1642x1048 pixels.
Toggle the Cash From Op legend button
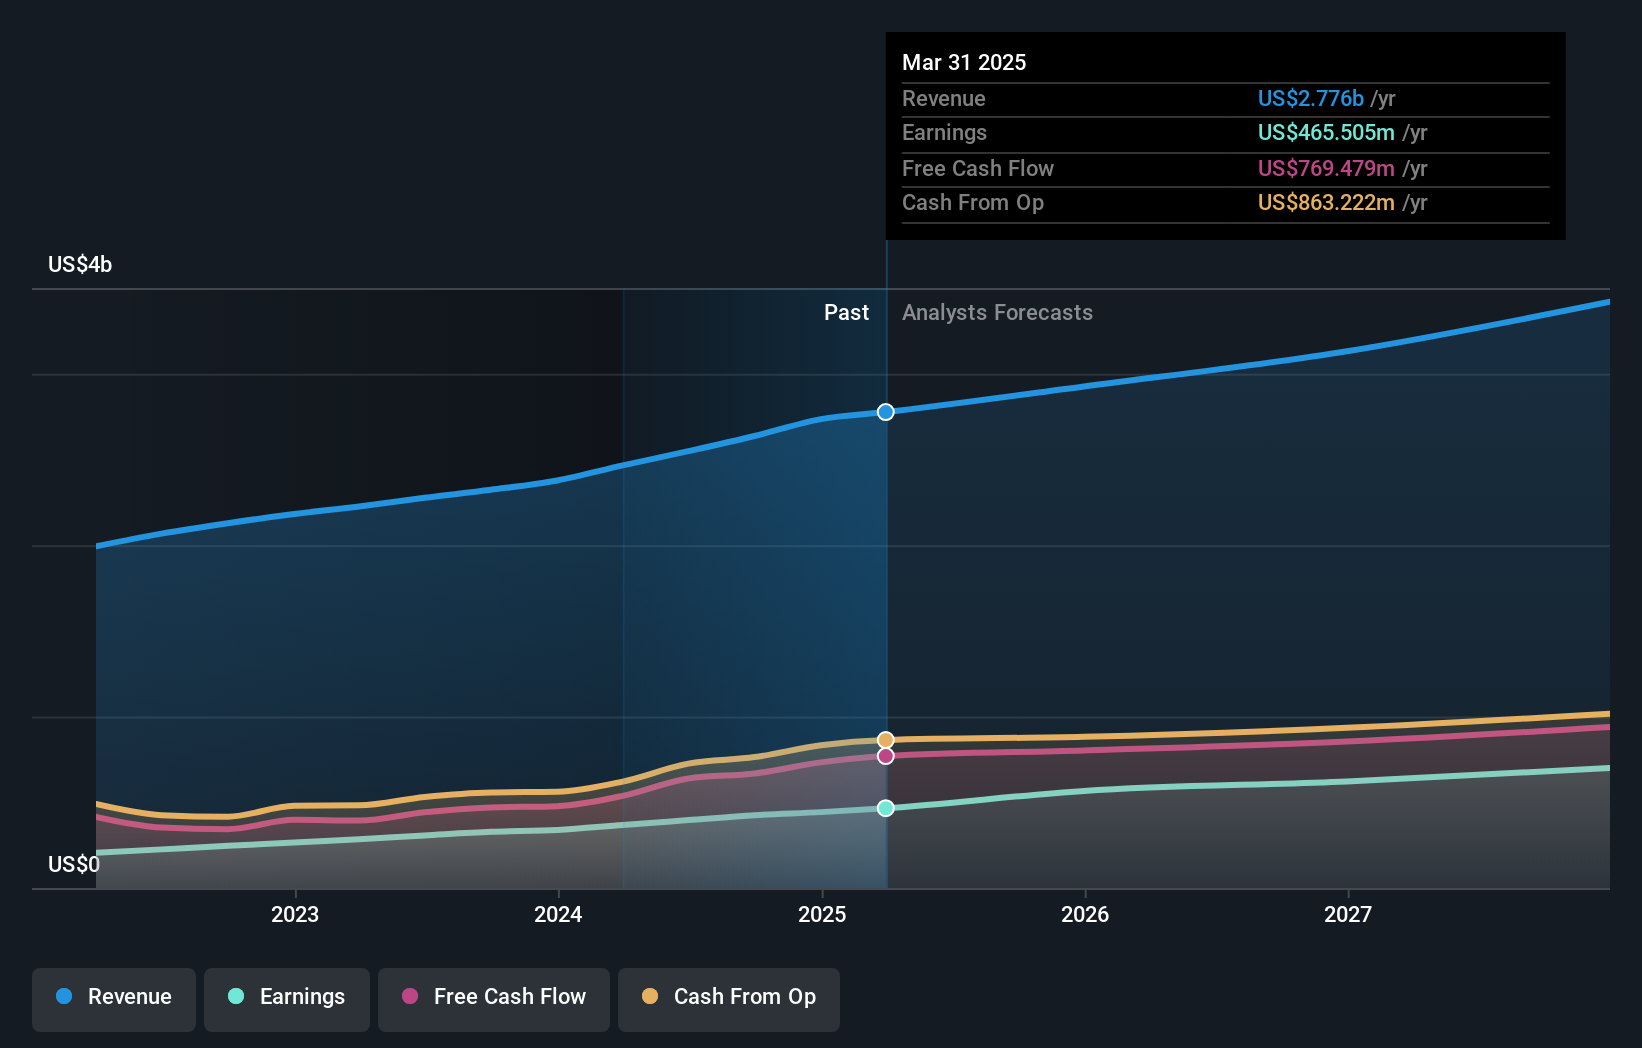(729, 999)
